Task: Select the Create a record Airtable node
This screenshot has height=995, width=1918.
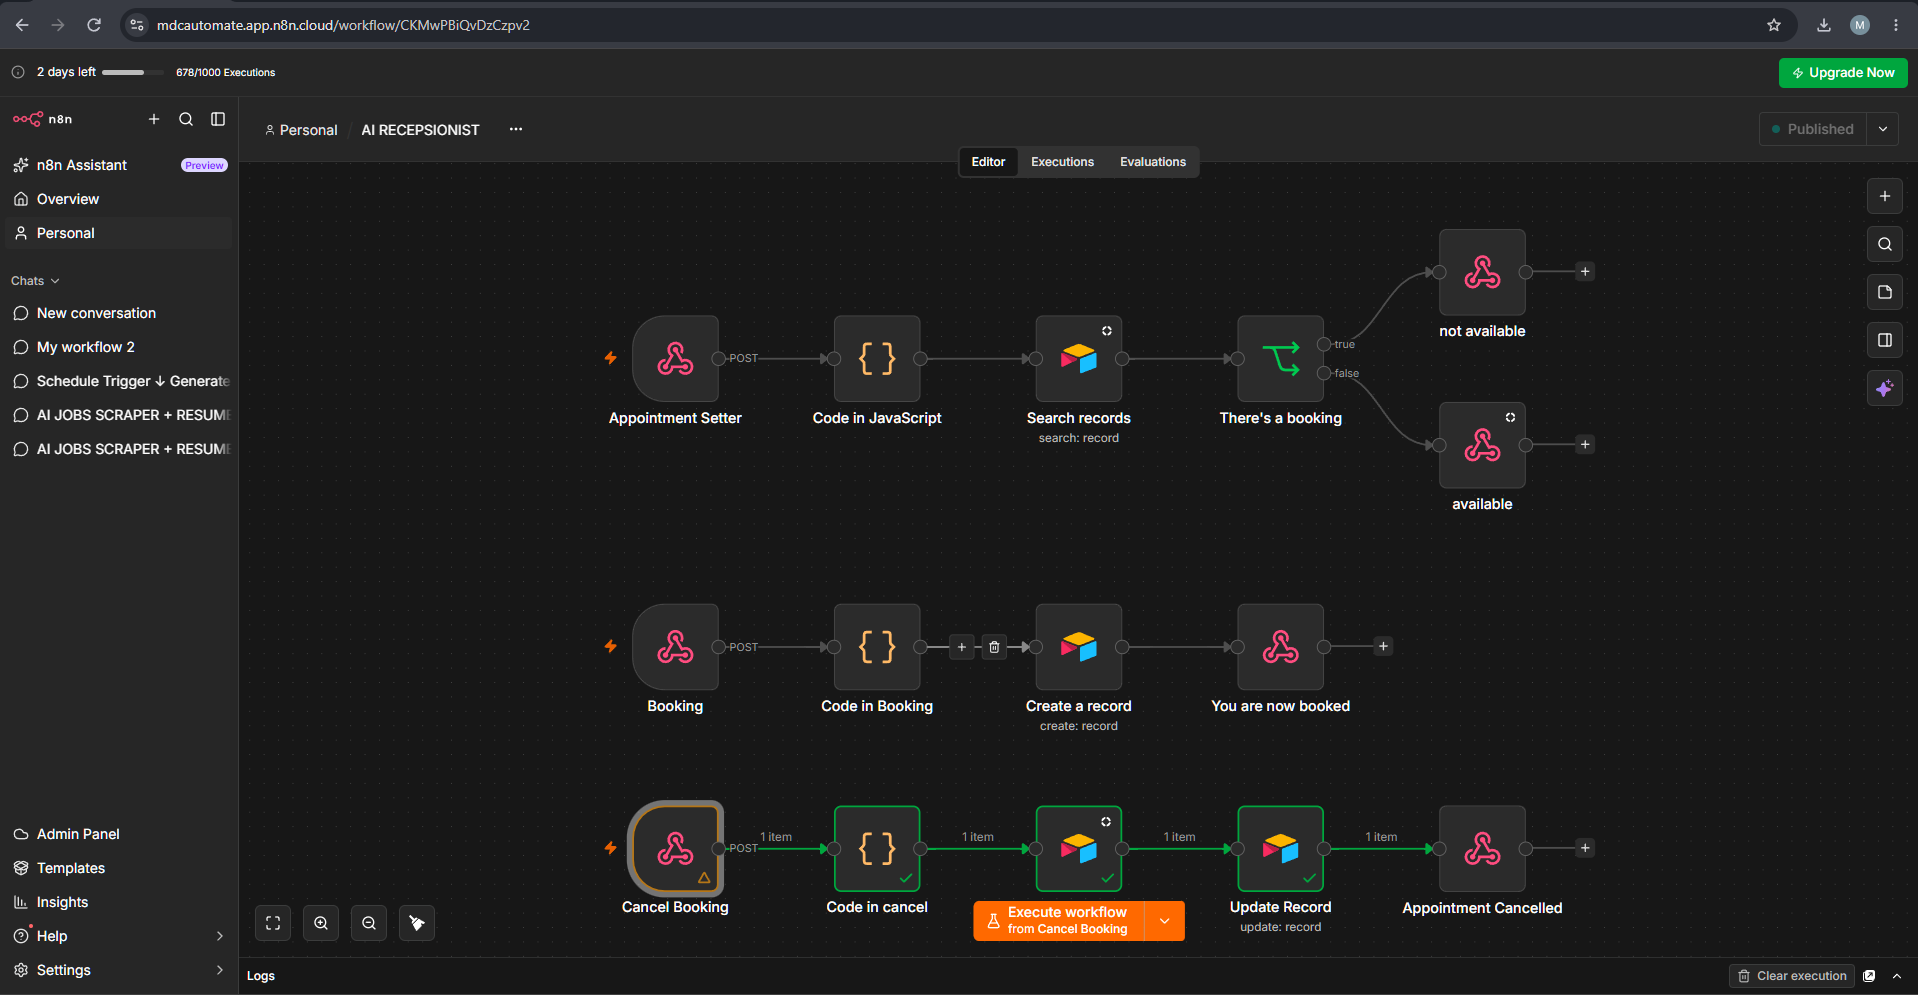Action: click(x=1079, y=647)
